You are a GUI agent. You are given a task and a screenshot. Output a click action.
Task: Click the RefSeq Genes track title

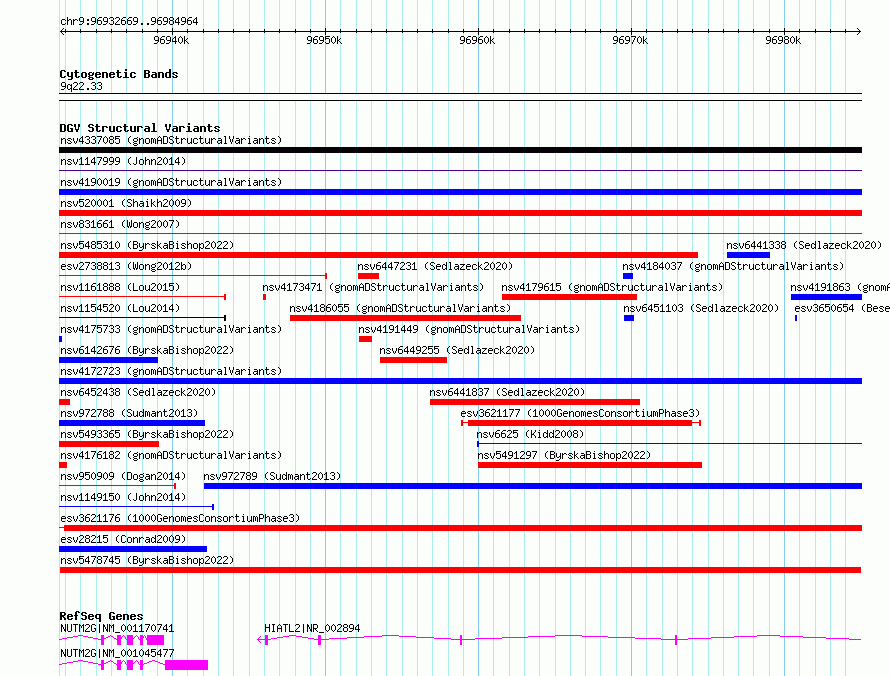101,616
